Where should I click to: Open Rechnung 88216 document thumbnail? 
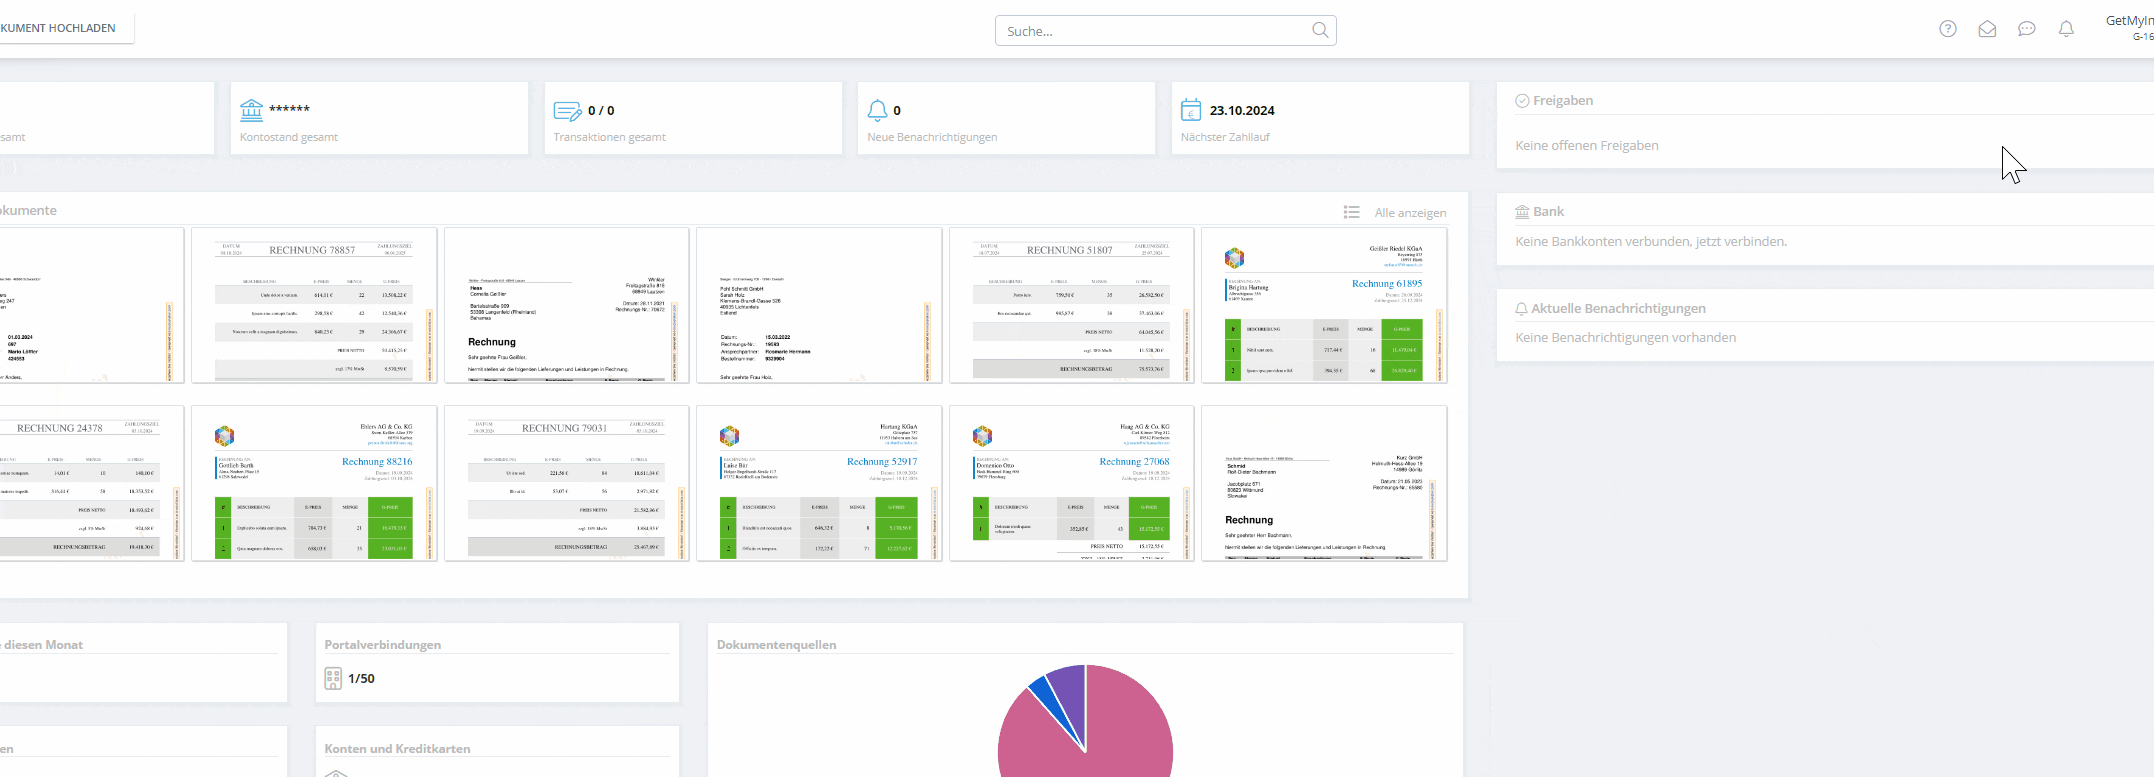click(314, 483)
